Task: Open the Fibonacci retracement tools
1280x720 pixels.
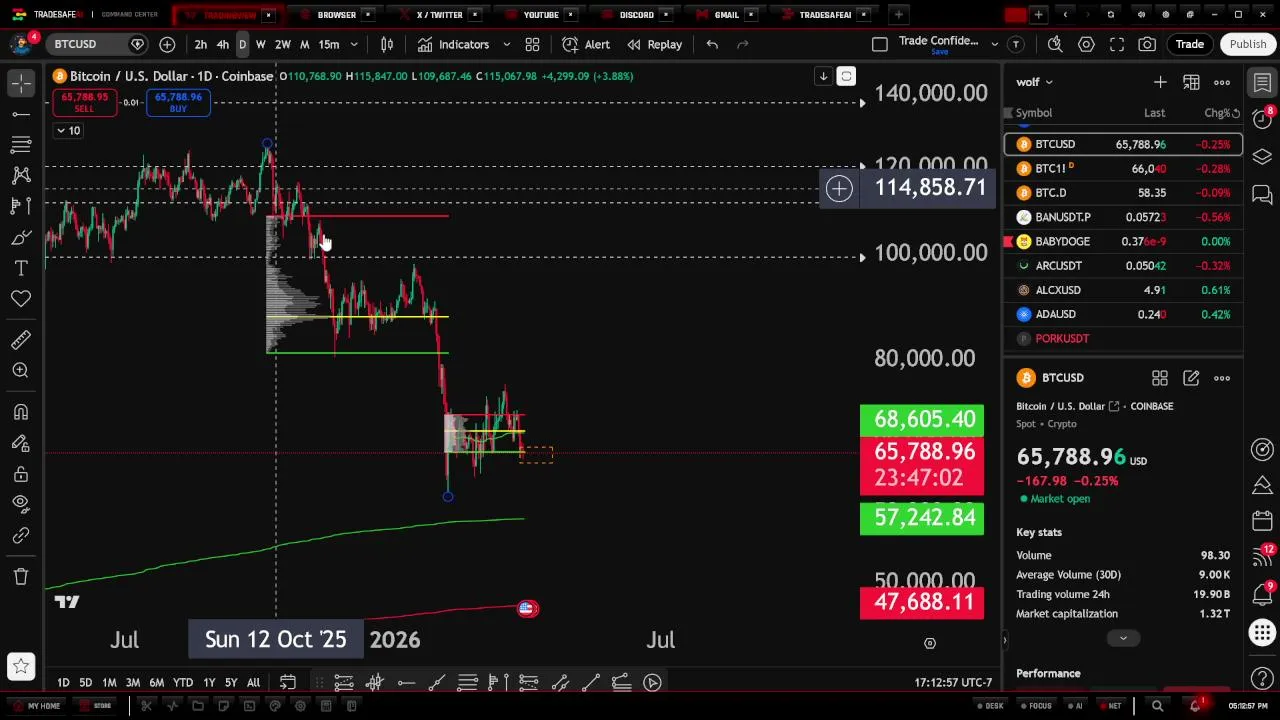Action: coord(21,145)
